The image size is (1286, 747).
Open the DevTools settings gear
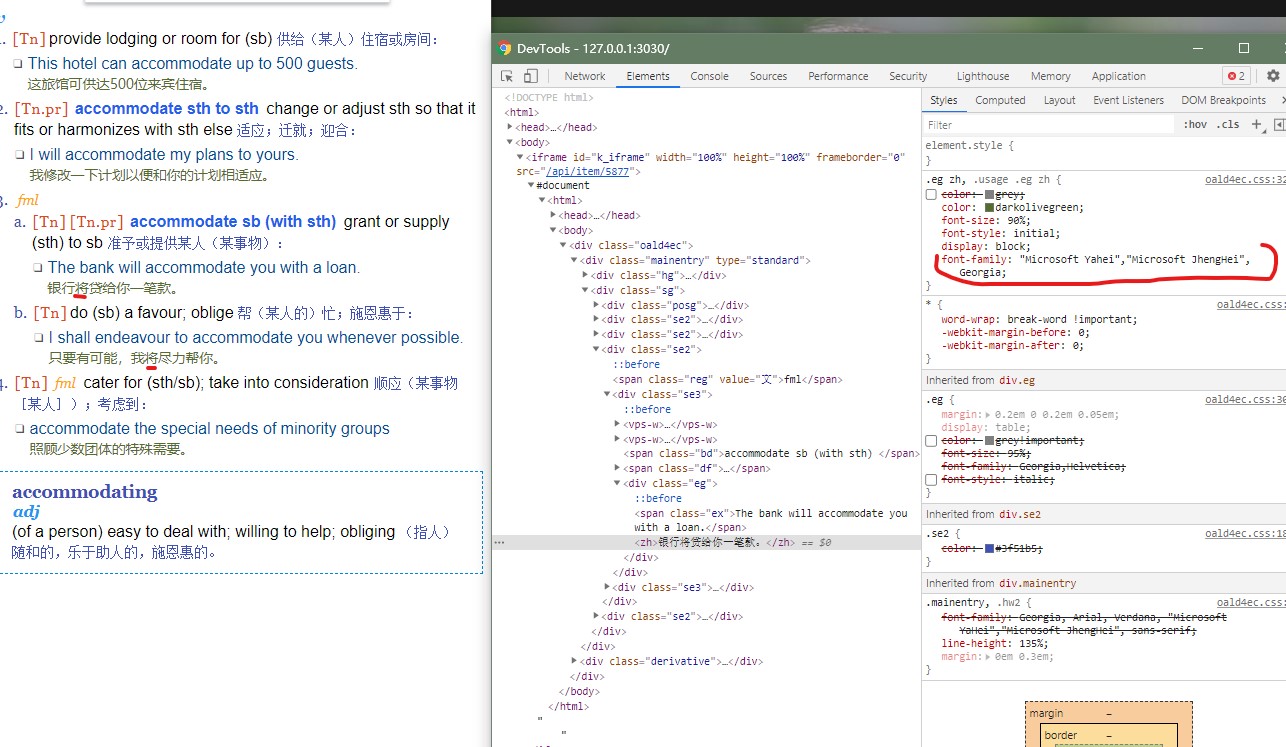(1273, 76)
